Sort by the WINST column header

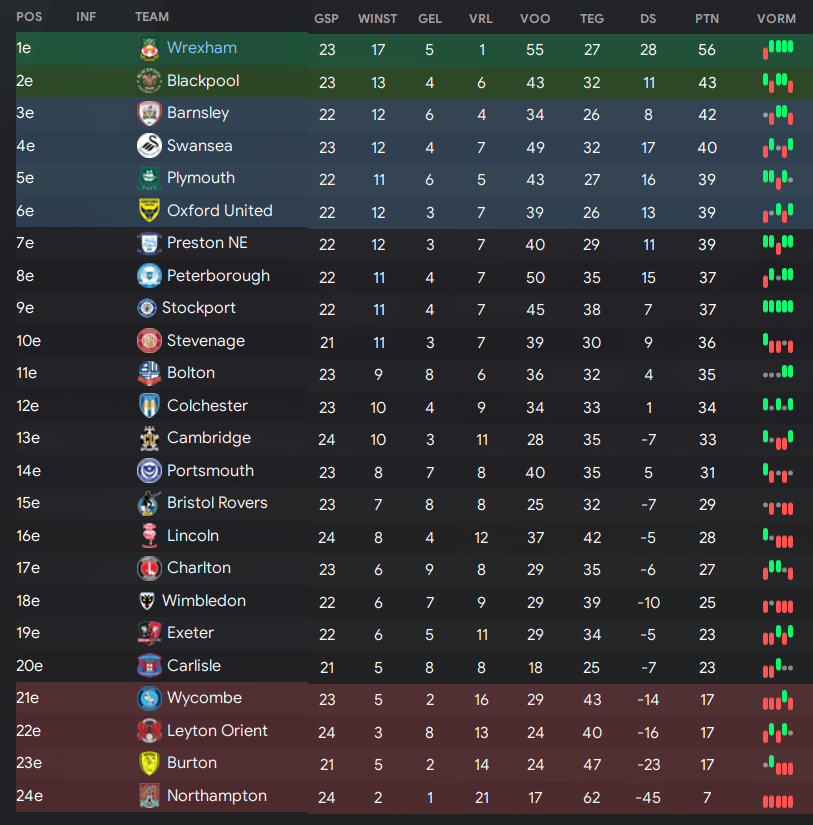pyautogui.click(x=377, y=18)
